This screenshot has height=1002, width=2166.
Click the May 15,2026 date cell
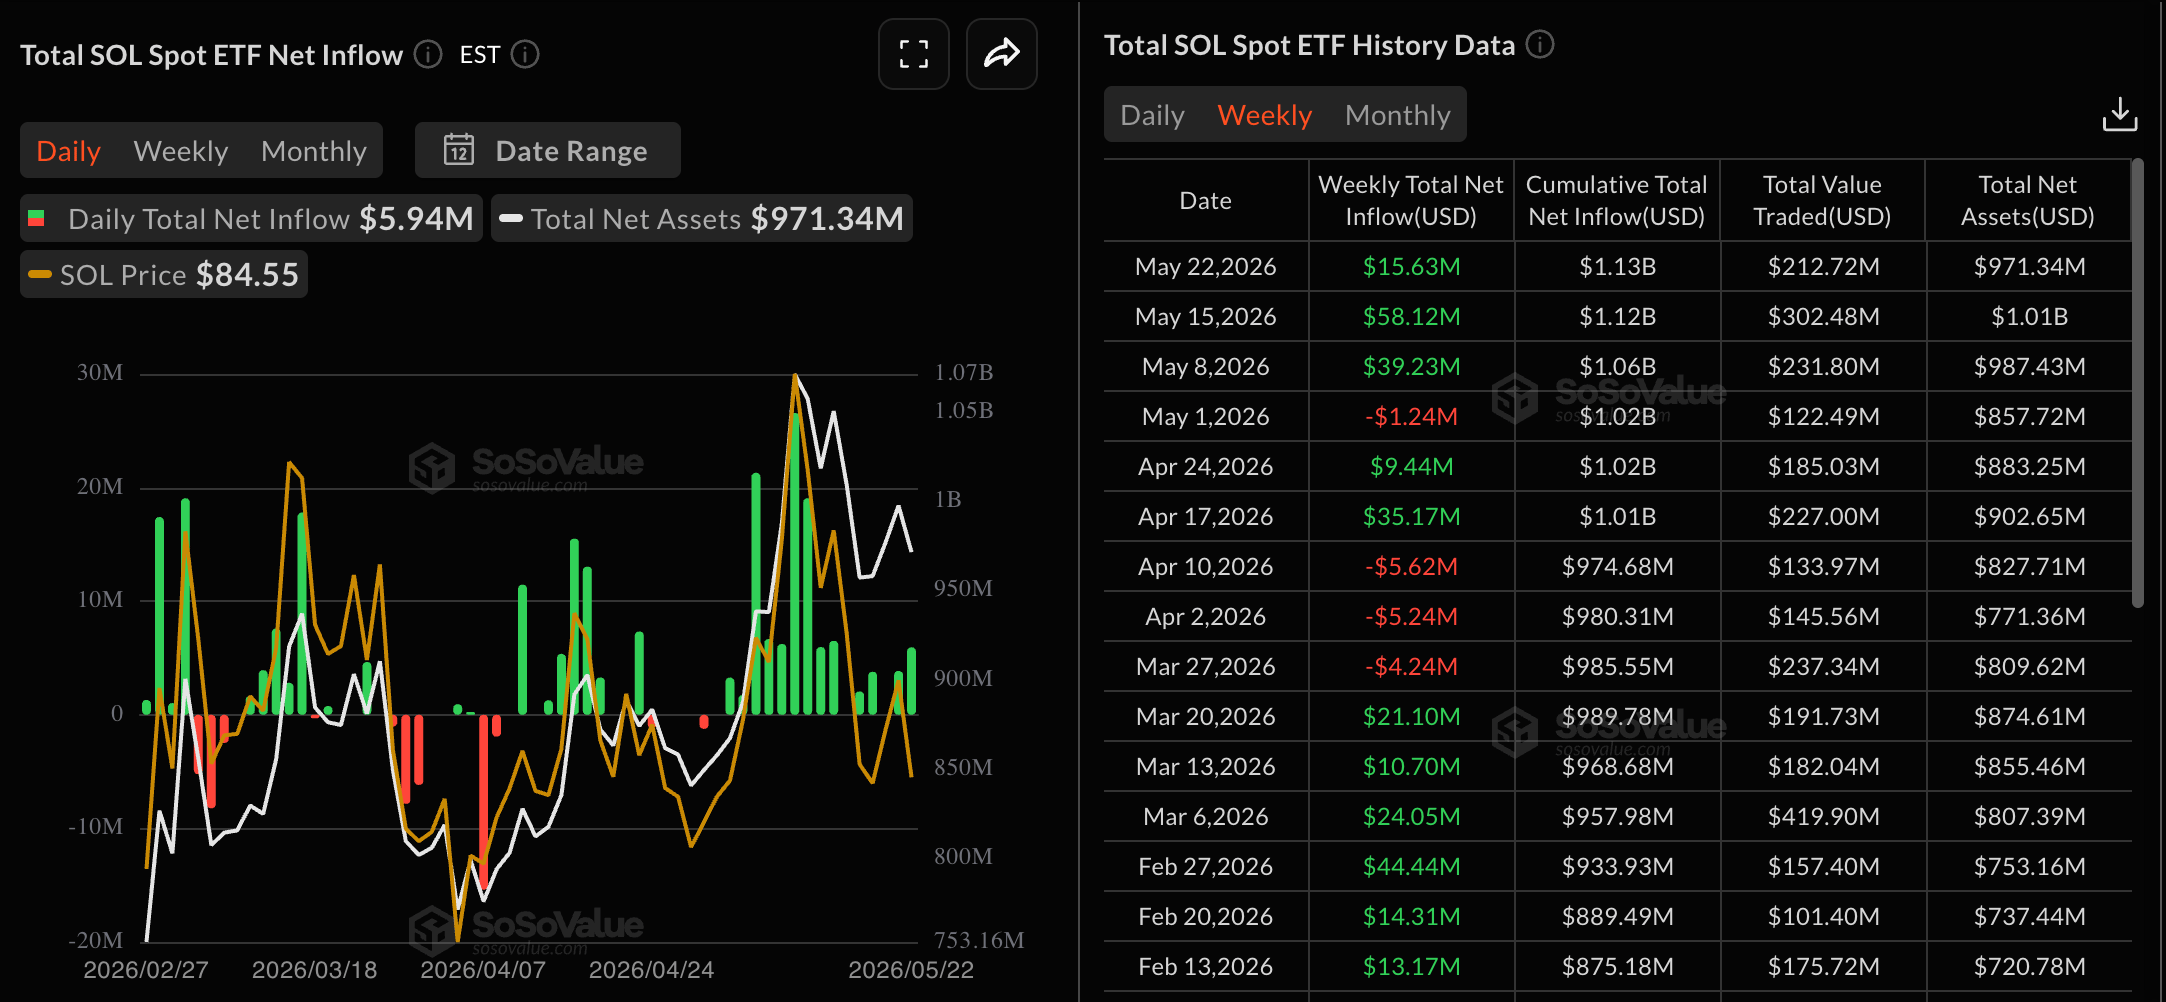(1205, 316)
